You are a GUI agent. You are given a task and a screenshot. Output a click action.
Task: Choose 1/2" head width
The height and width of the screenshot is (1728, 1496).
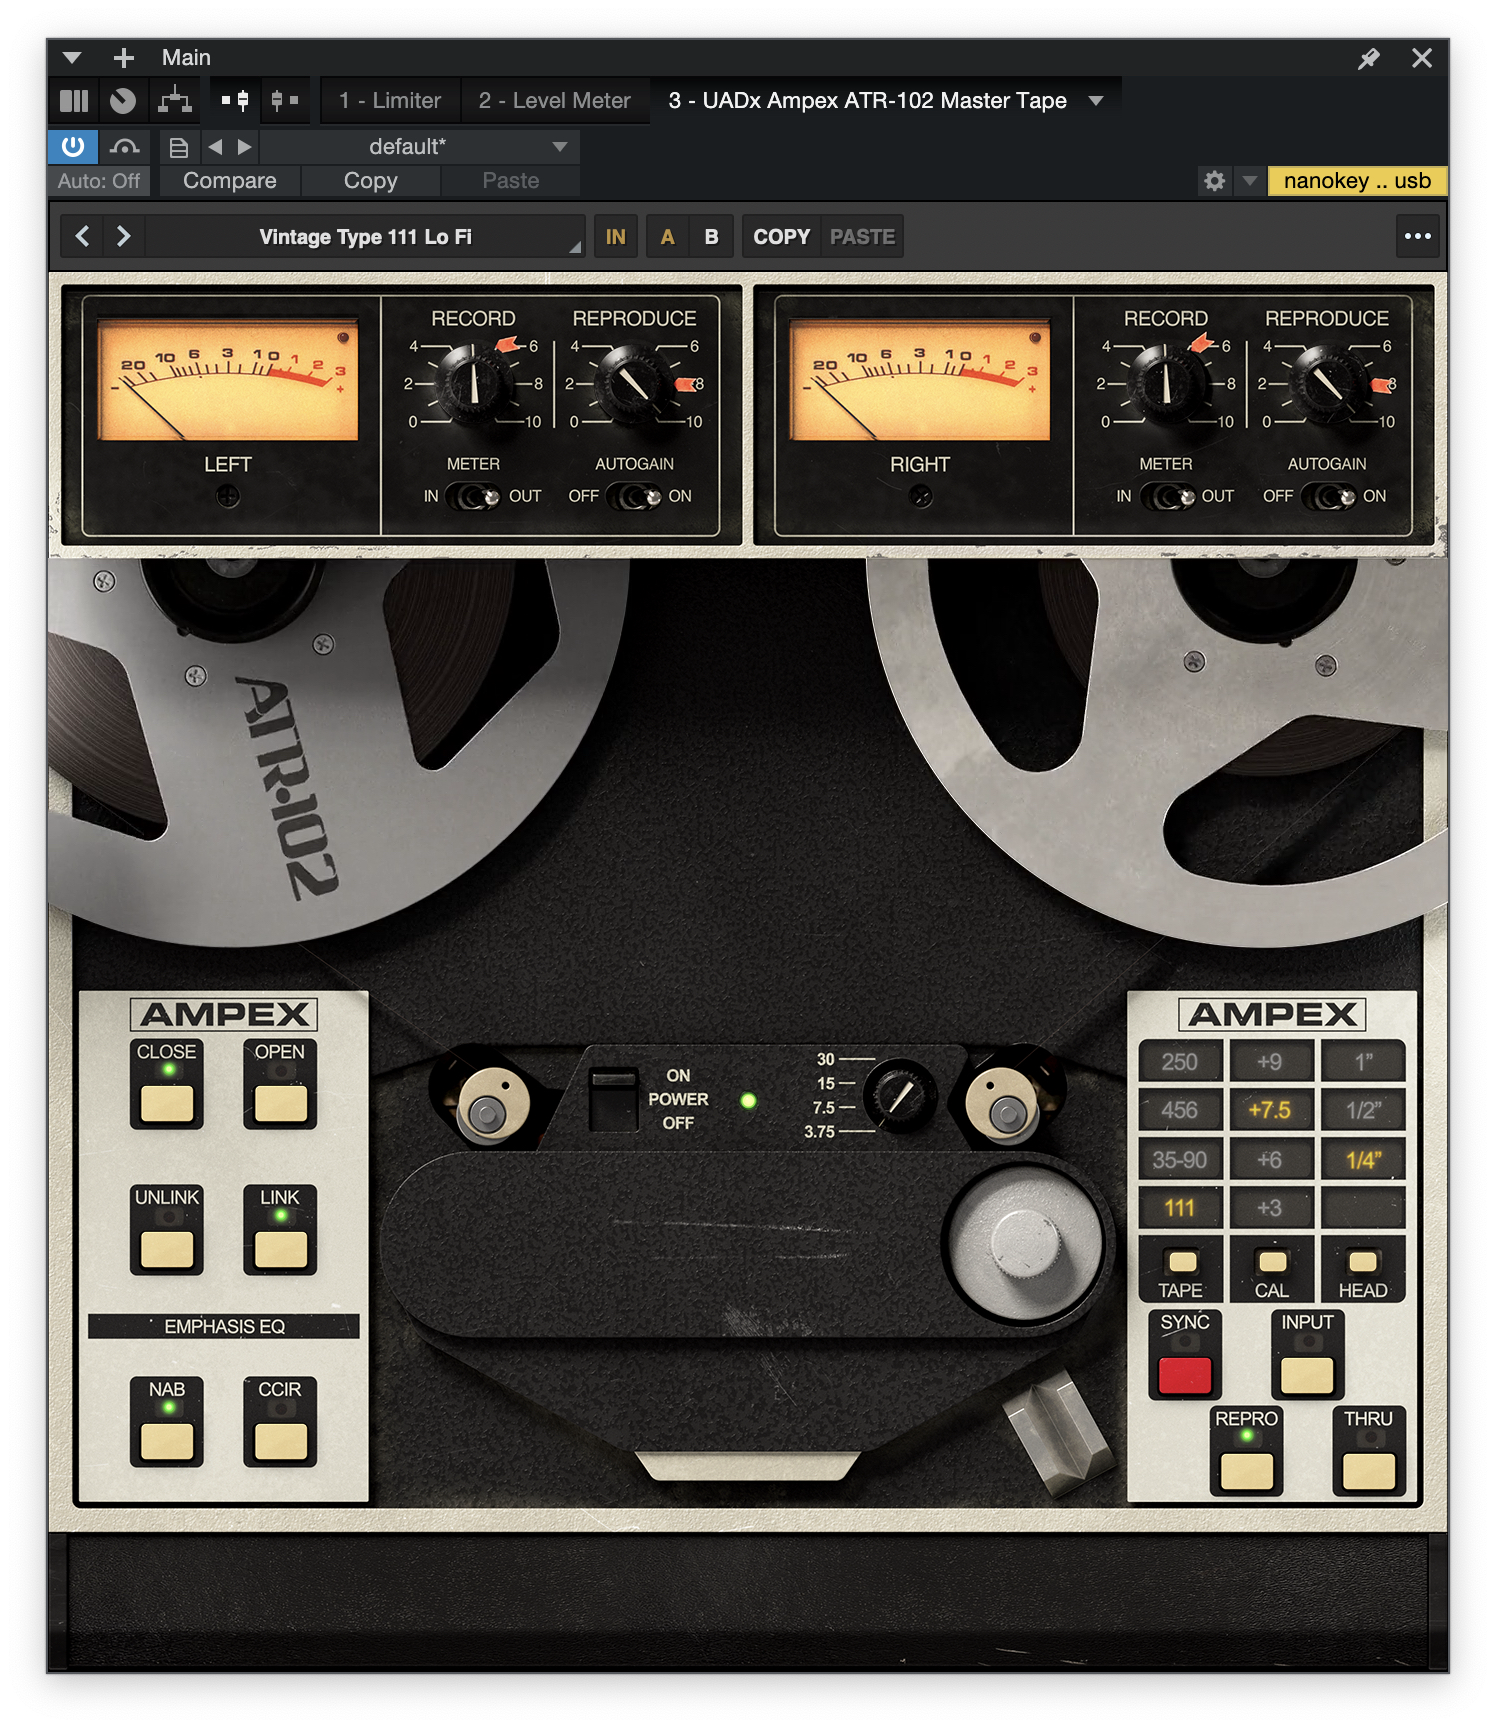[x=1363, y=1111]
